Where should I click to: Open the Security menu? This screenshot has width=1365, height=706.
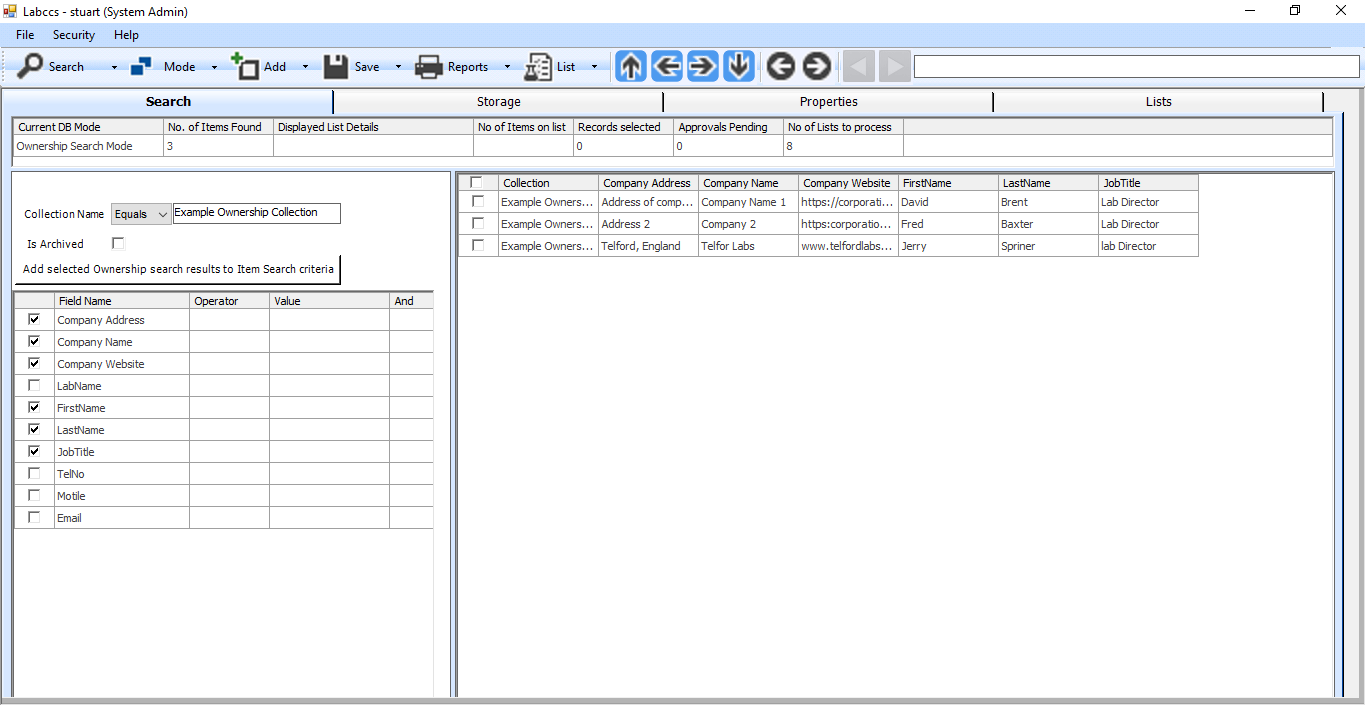click(74, 35)
